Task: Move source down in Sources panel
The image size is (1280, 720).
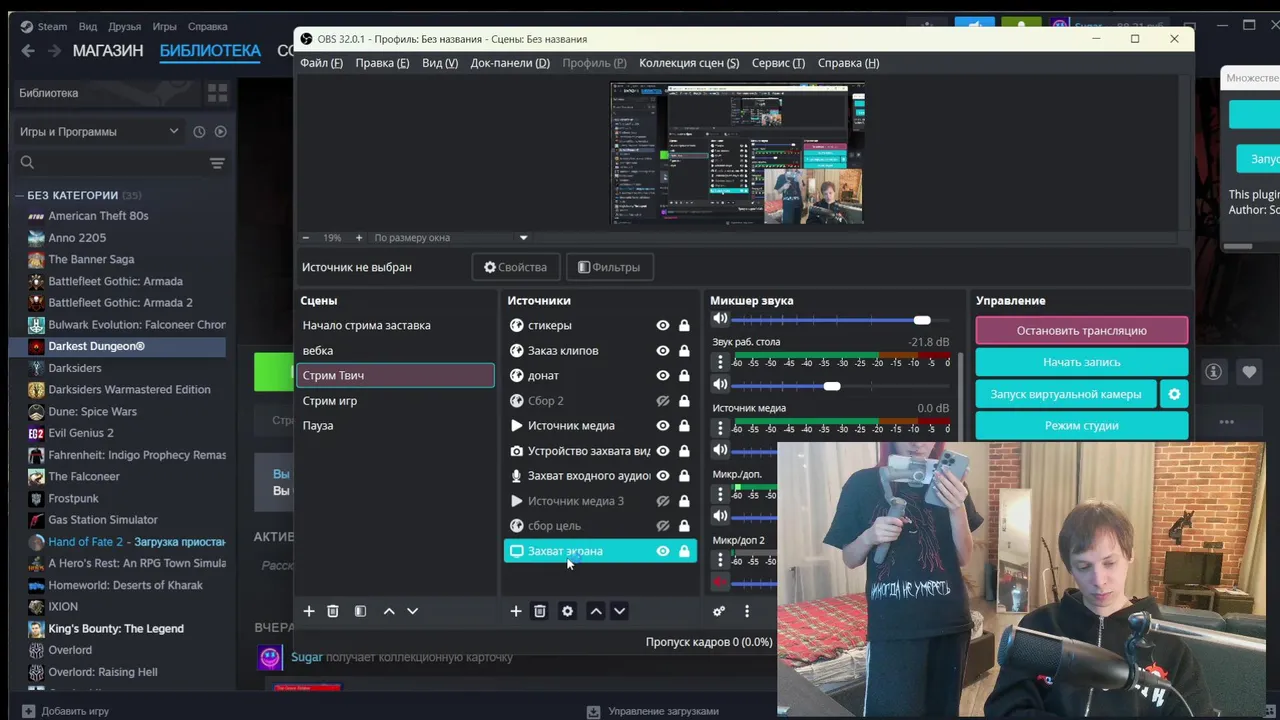Action: pos(619,611)
